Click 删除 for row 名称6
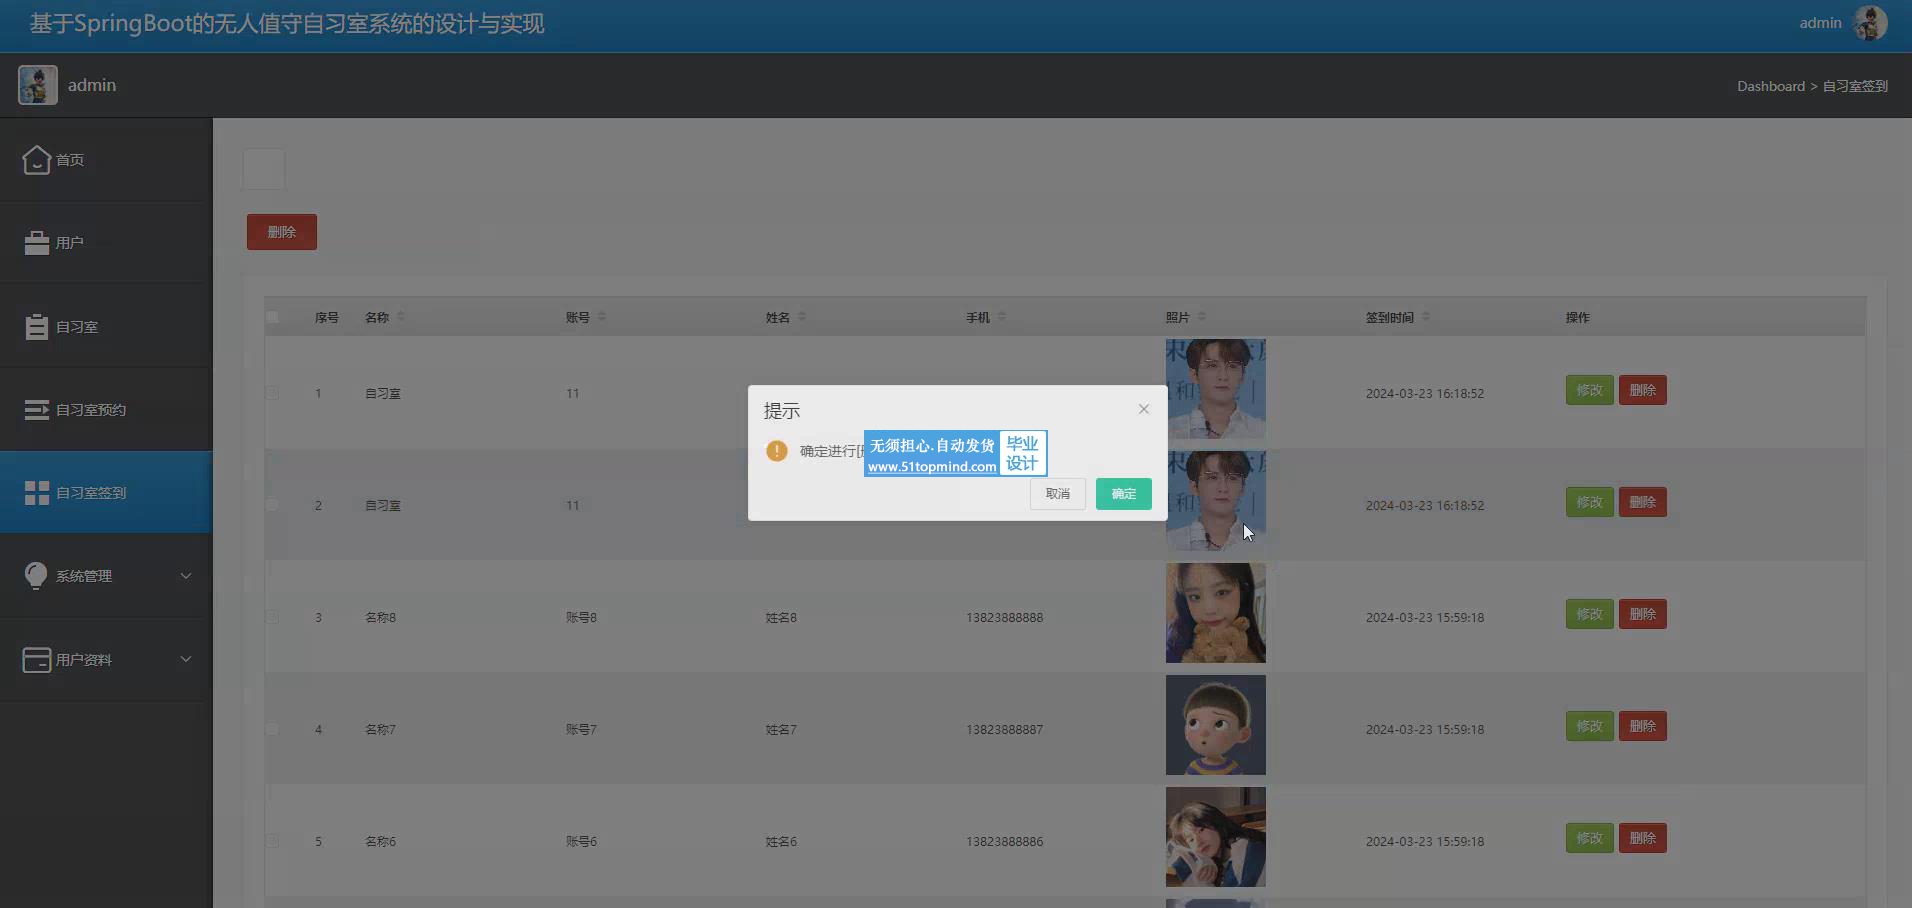The image size is (1912, 908). pyautogui.click(x=1643, y=838)
